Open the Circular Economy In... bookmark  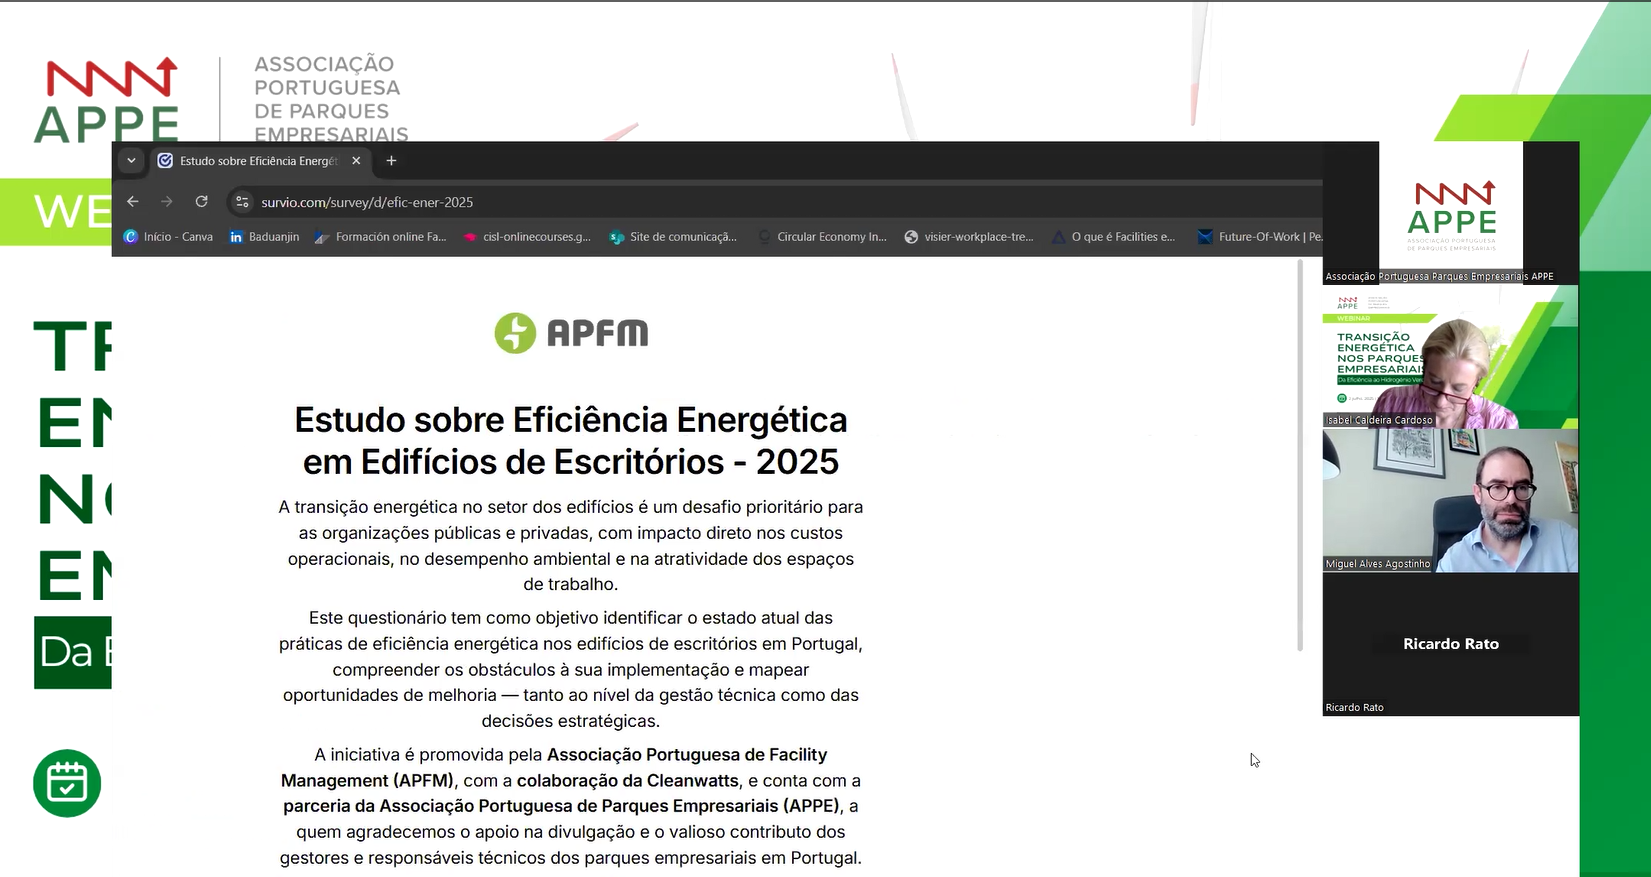(823, 237)
